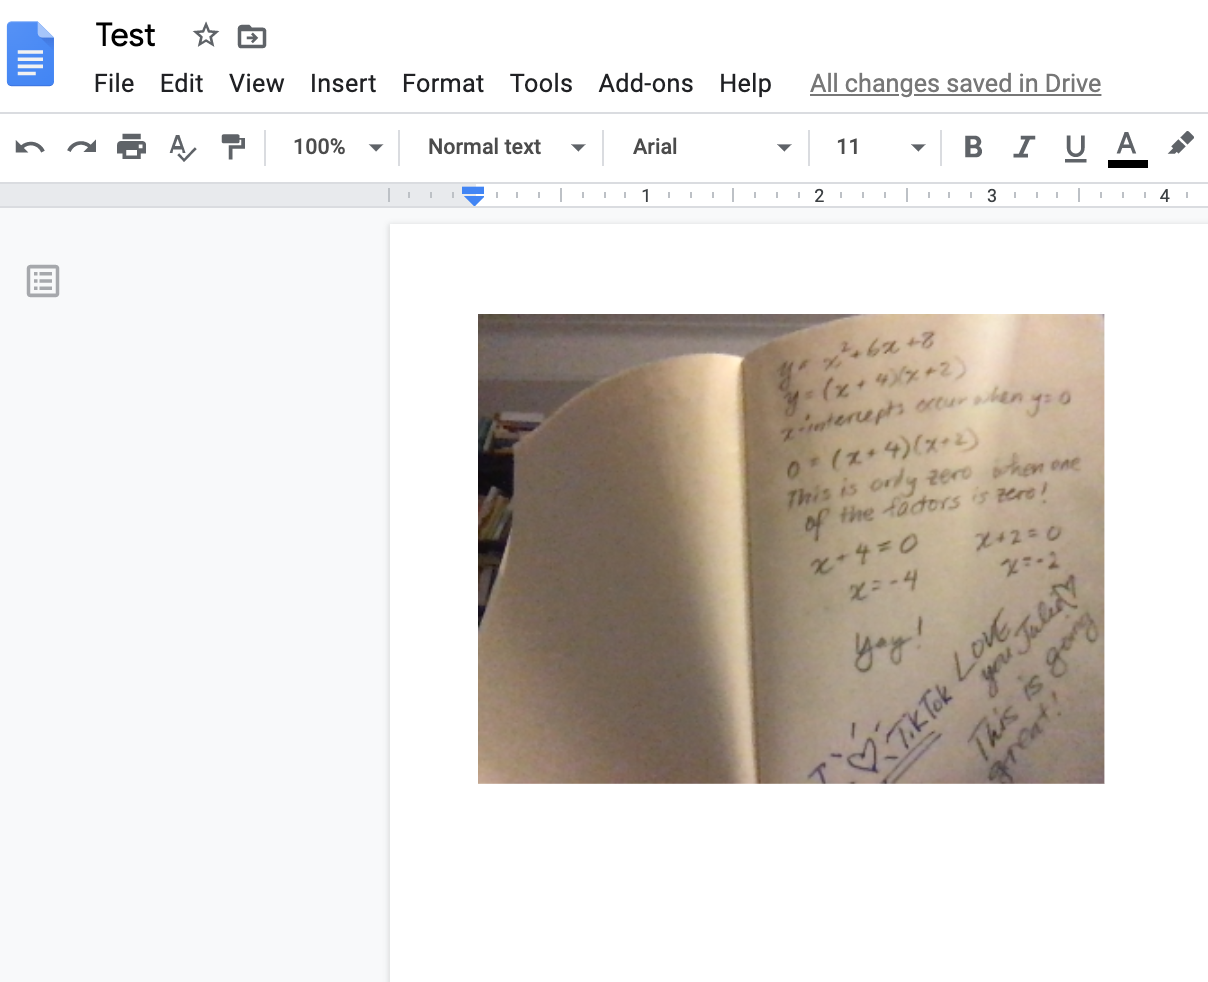Show the document outline panel
1208x982 pixels.
43,281
